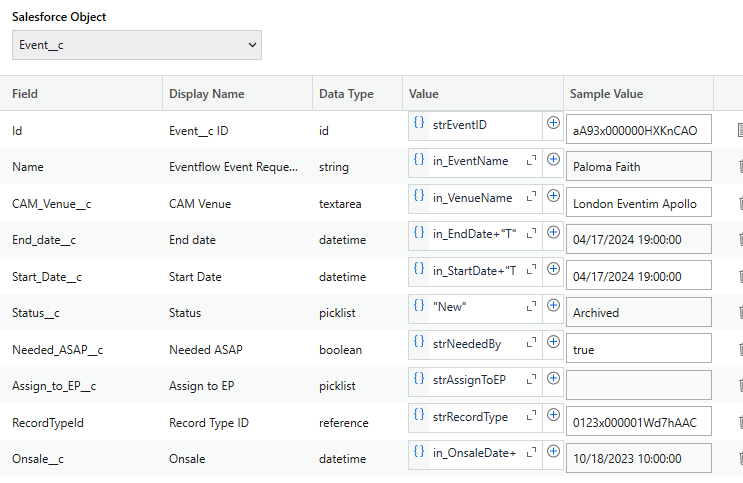Click plus circle icon for strRecordType value
743x483 pixels.
pos(553,415)
